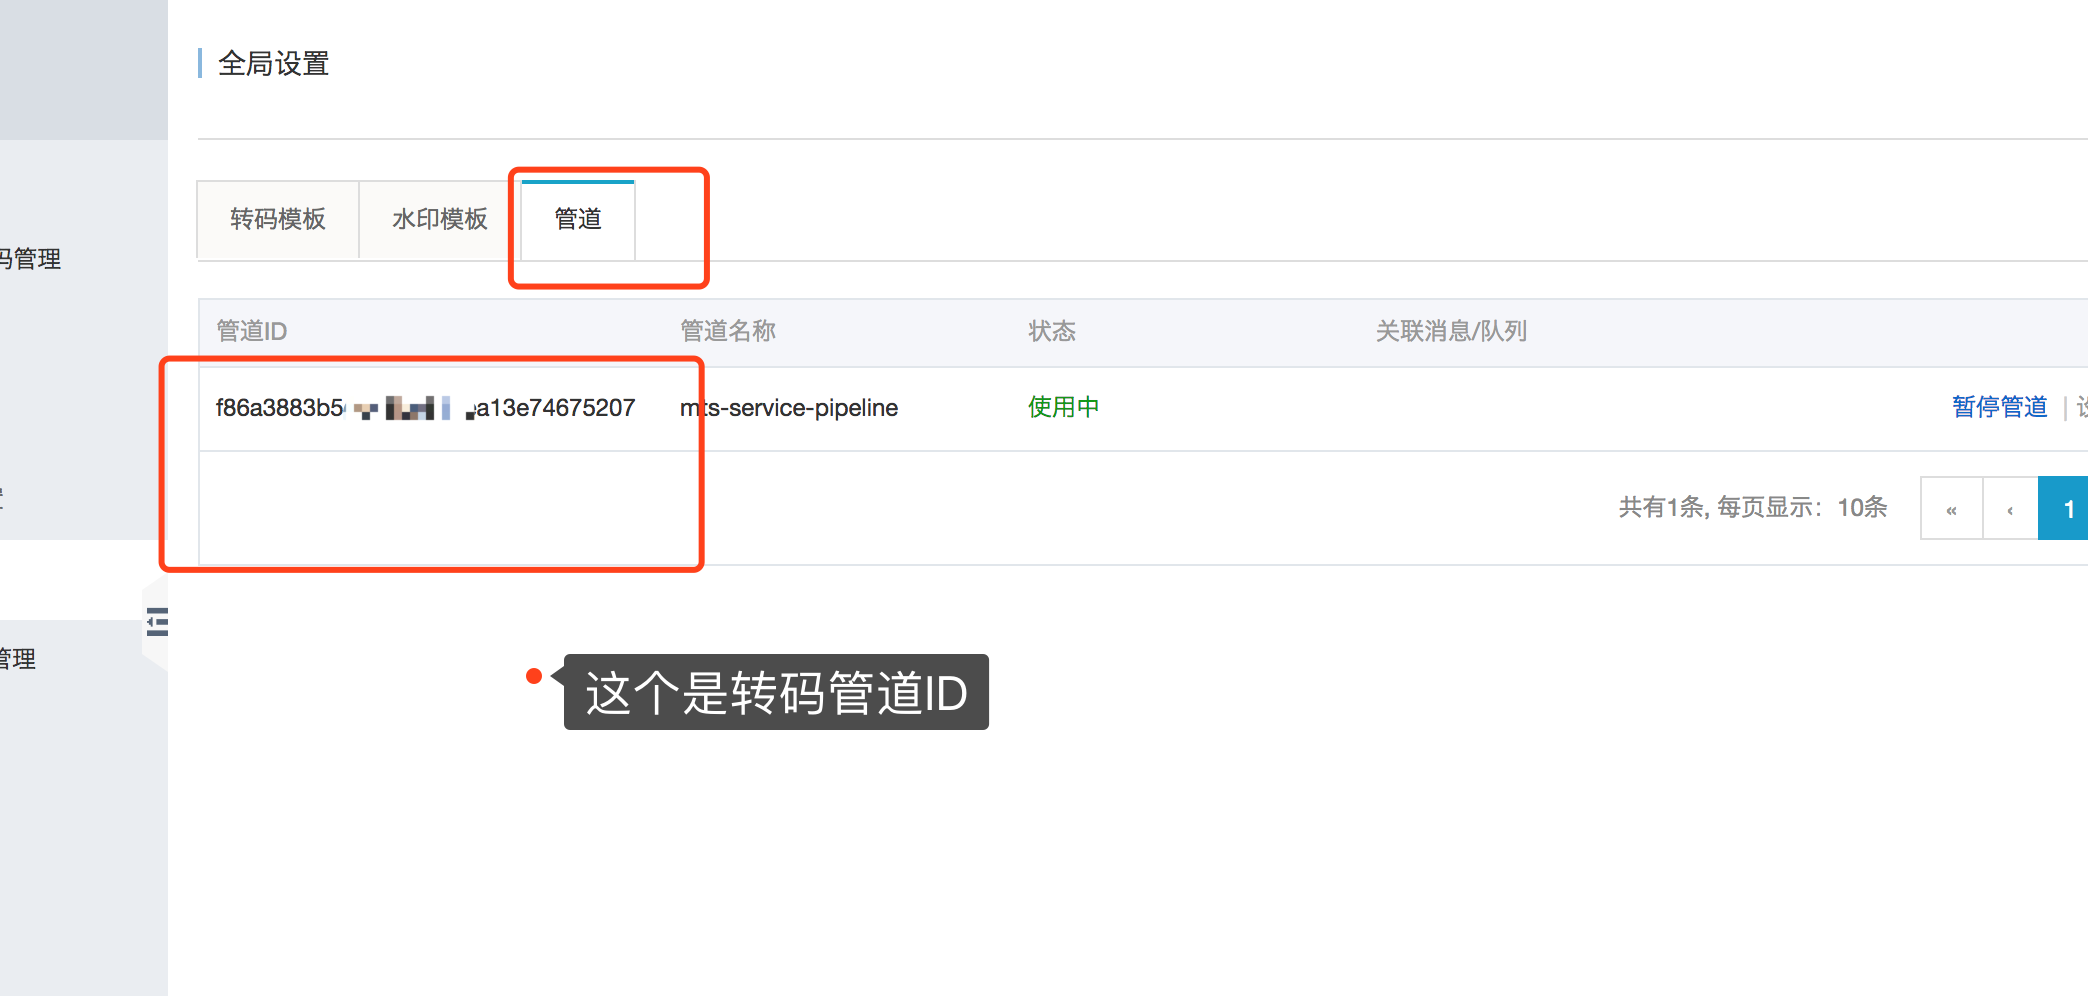Click the 管道ID column header
The width and height of the screenshot is (2088, 996).
click(x=252, y=331)
